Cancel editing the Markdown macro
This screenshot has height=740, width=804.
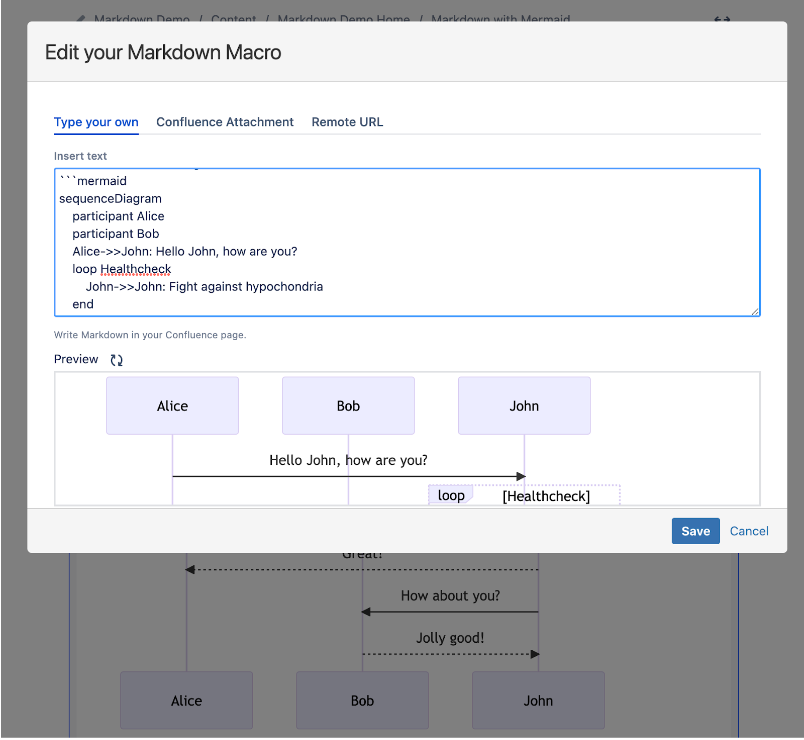click(x=748, y=531)
